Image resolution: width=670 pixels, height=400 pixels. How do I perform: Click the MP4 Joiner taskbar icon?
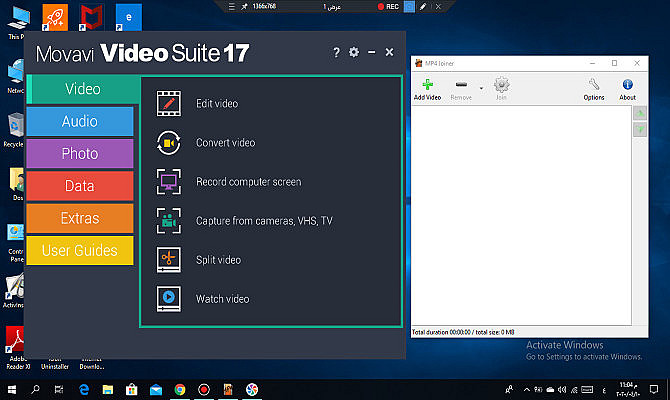(228, 389)
